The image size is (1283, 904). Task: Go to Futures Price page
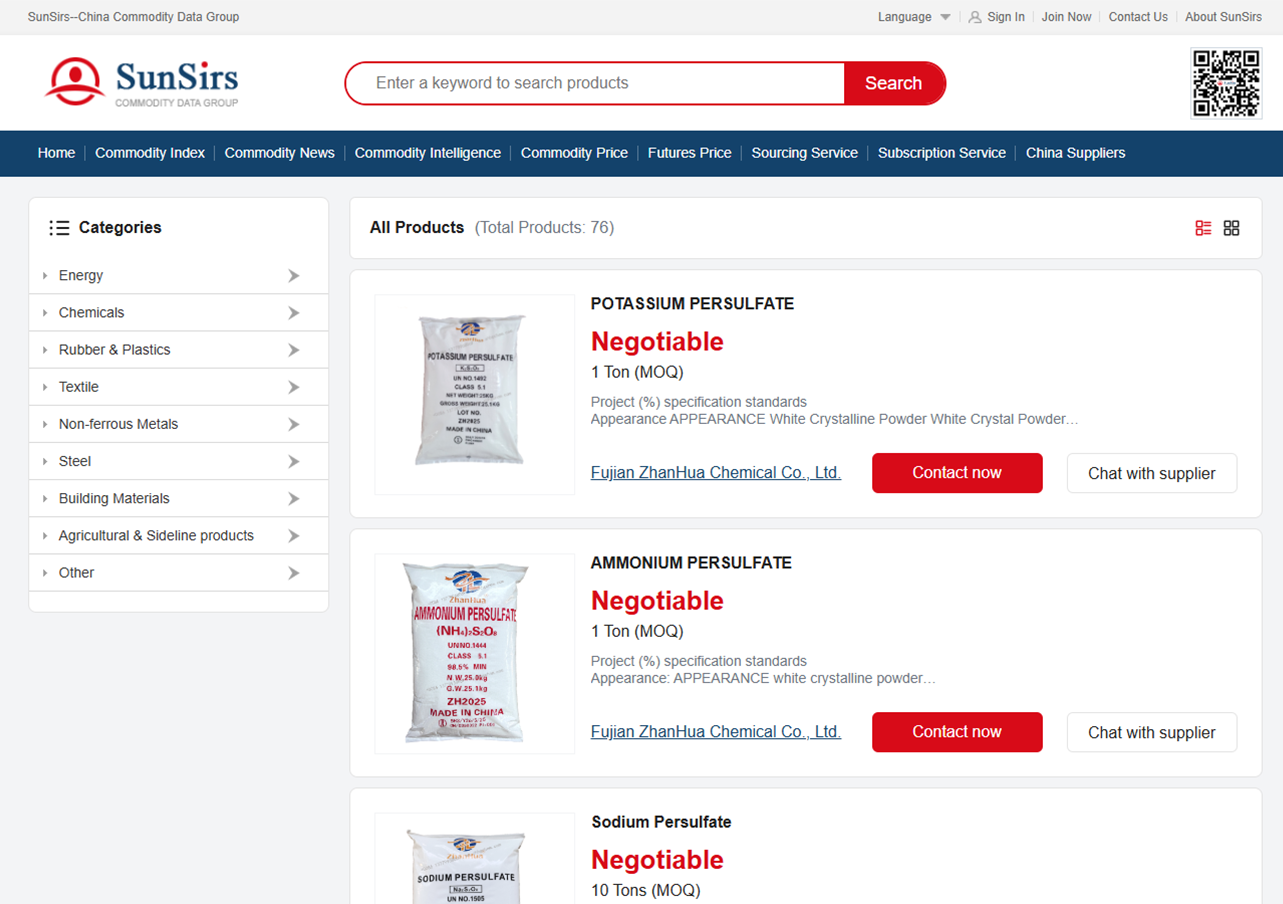coord(689,153)
